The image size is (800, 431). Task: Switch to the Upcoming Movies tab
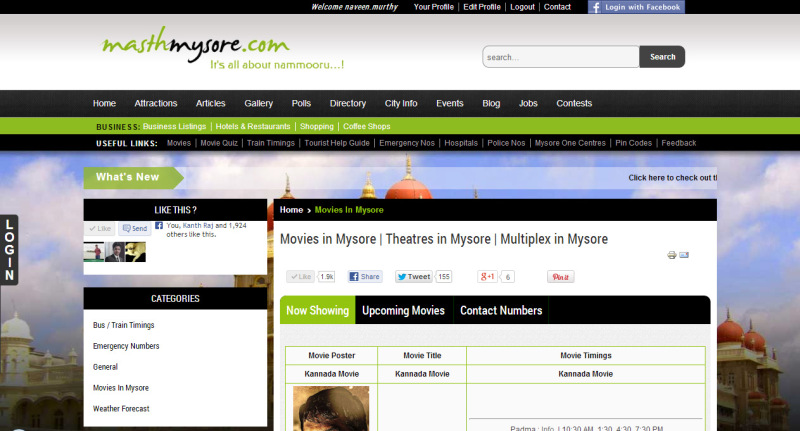403,311
